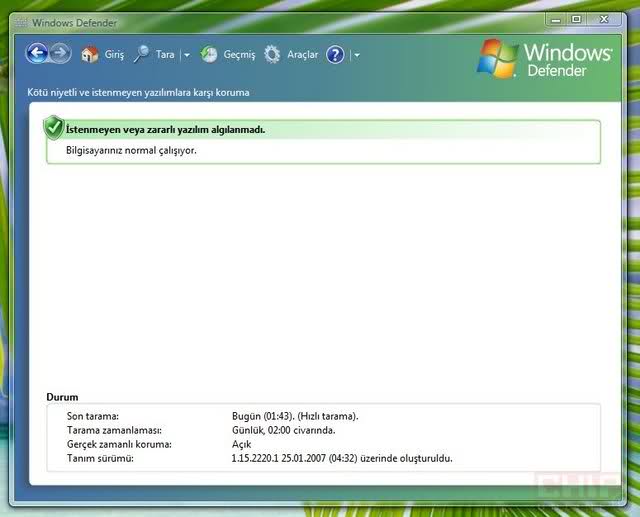Open the Araçlar gear icon

click(272, 54)
